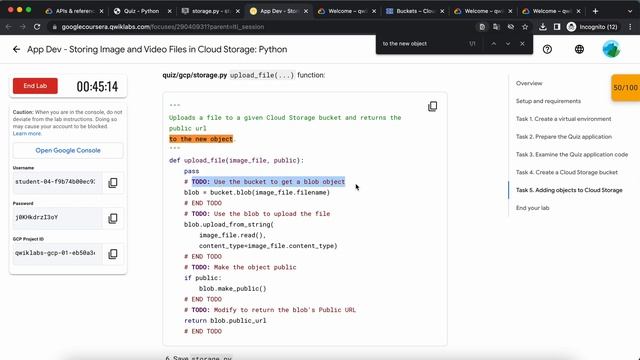The width and height of the screenshot is (640, 360).
Task: Click the Password field value
Action: click(x=56, y=218)
